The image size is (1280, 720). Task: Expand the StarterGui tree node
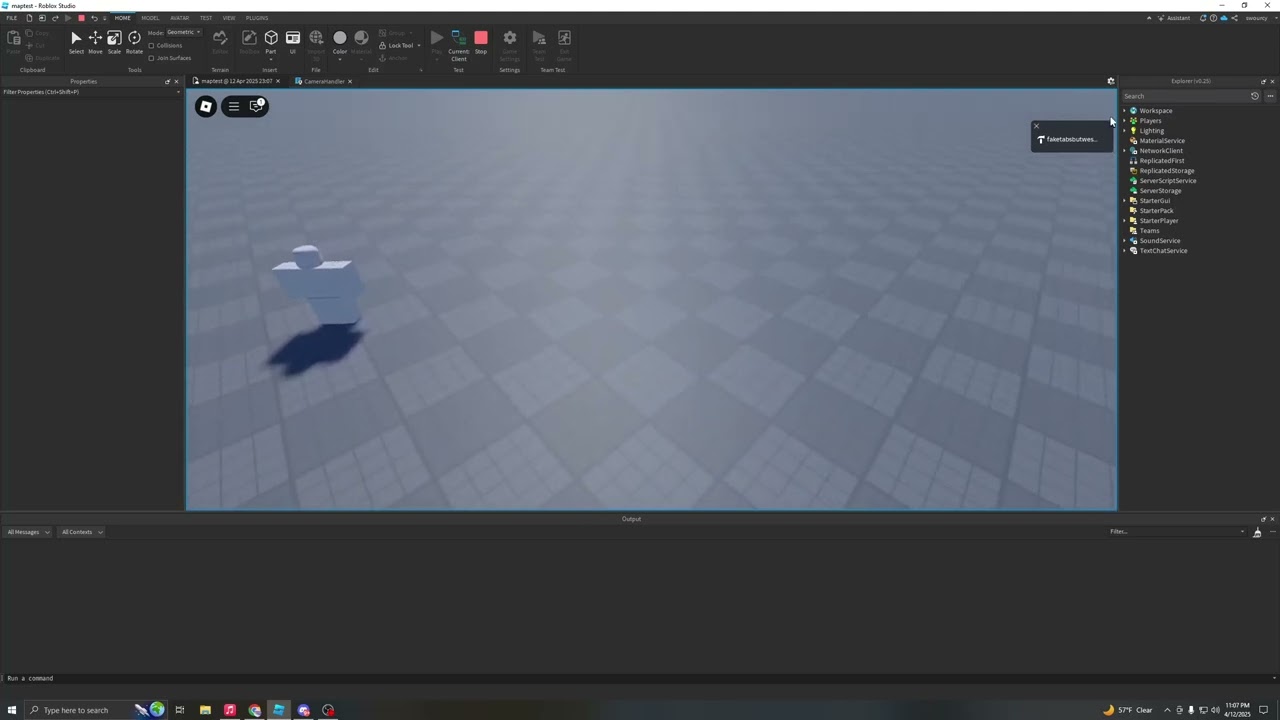click(1124, 201)
